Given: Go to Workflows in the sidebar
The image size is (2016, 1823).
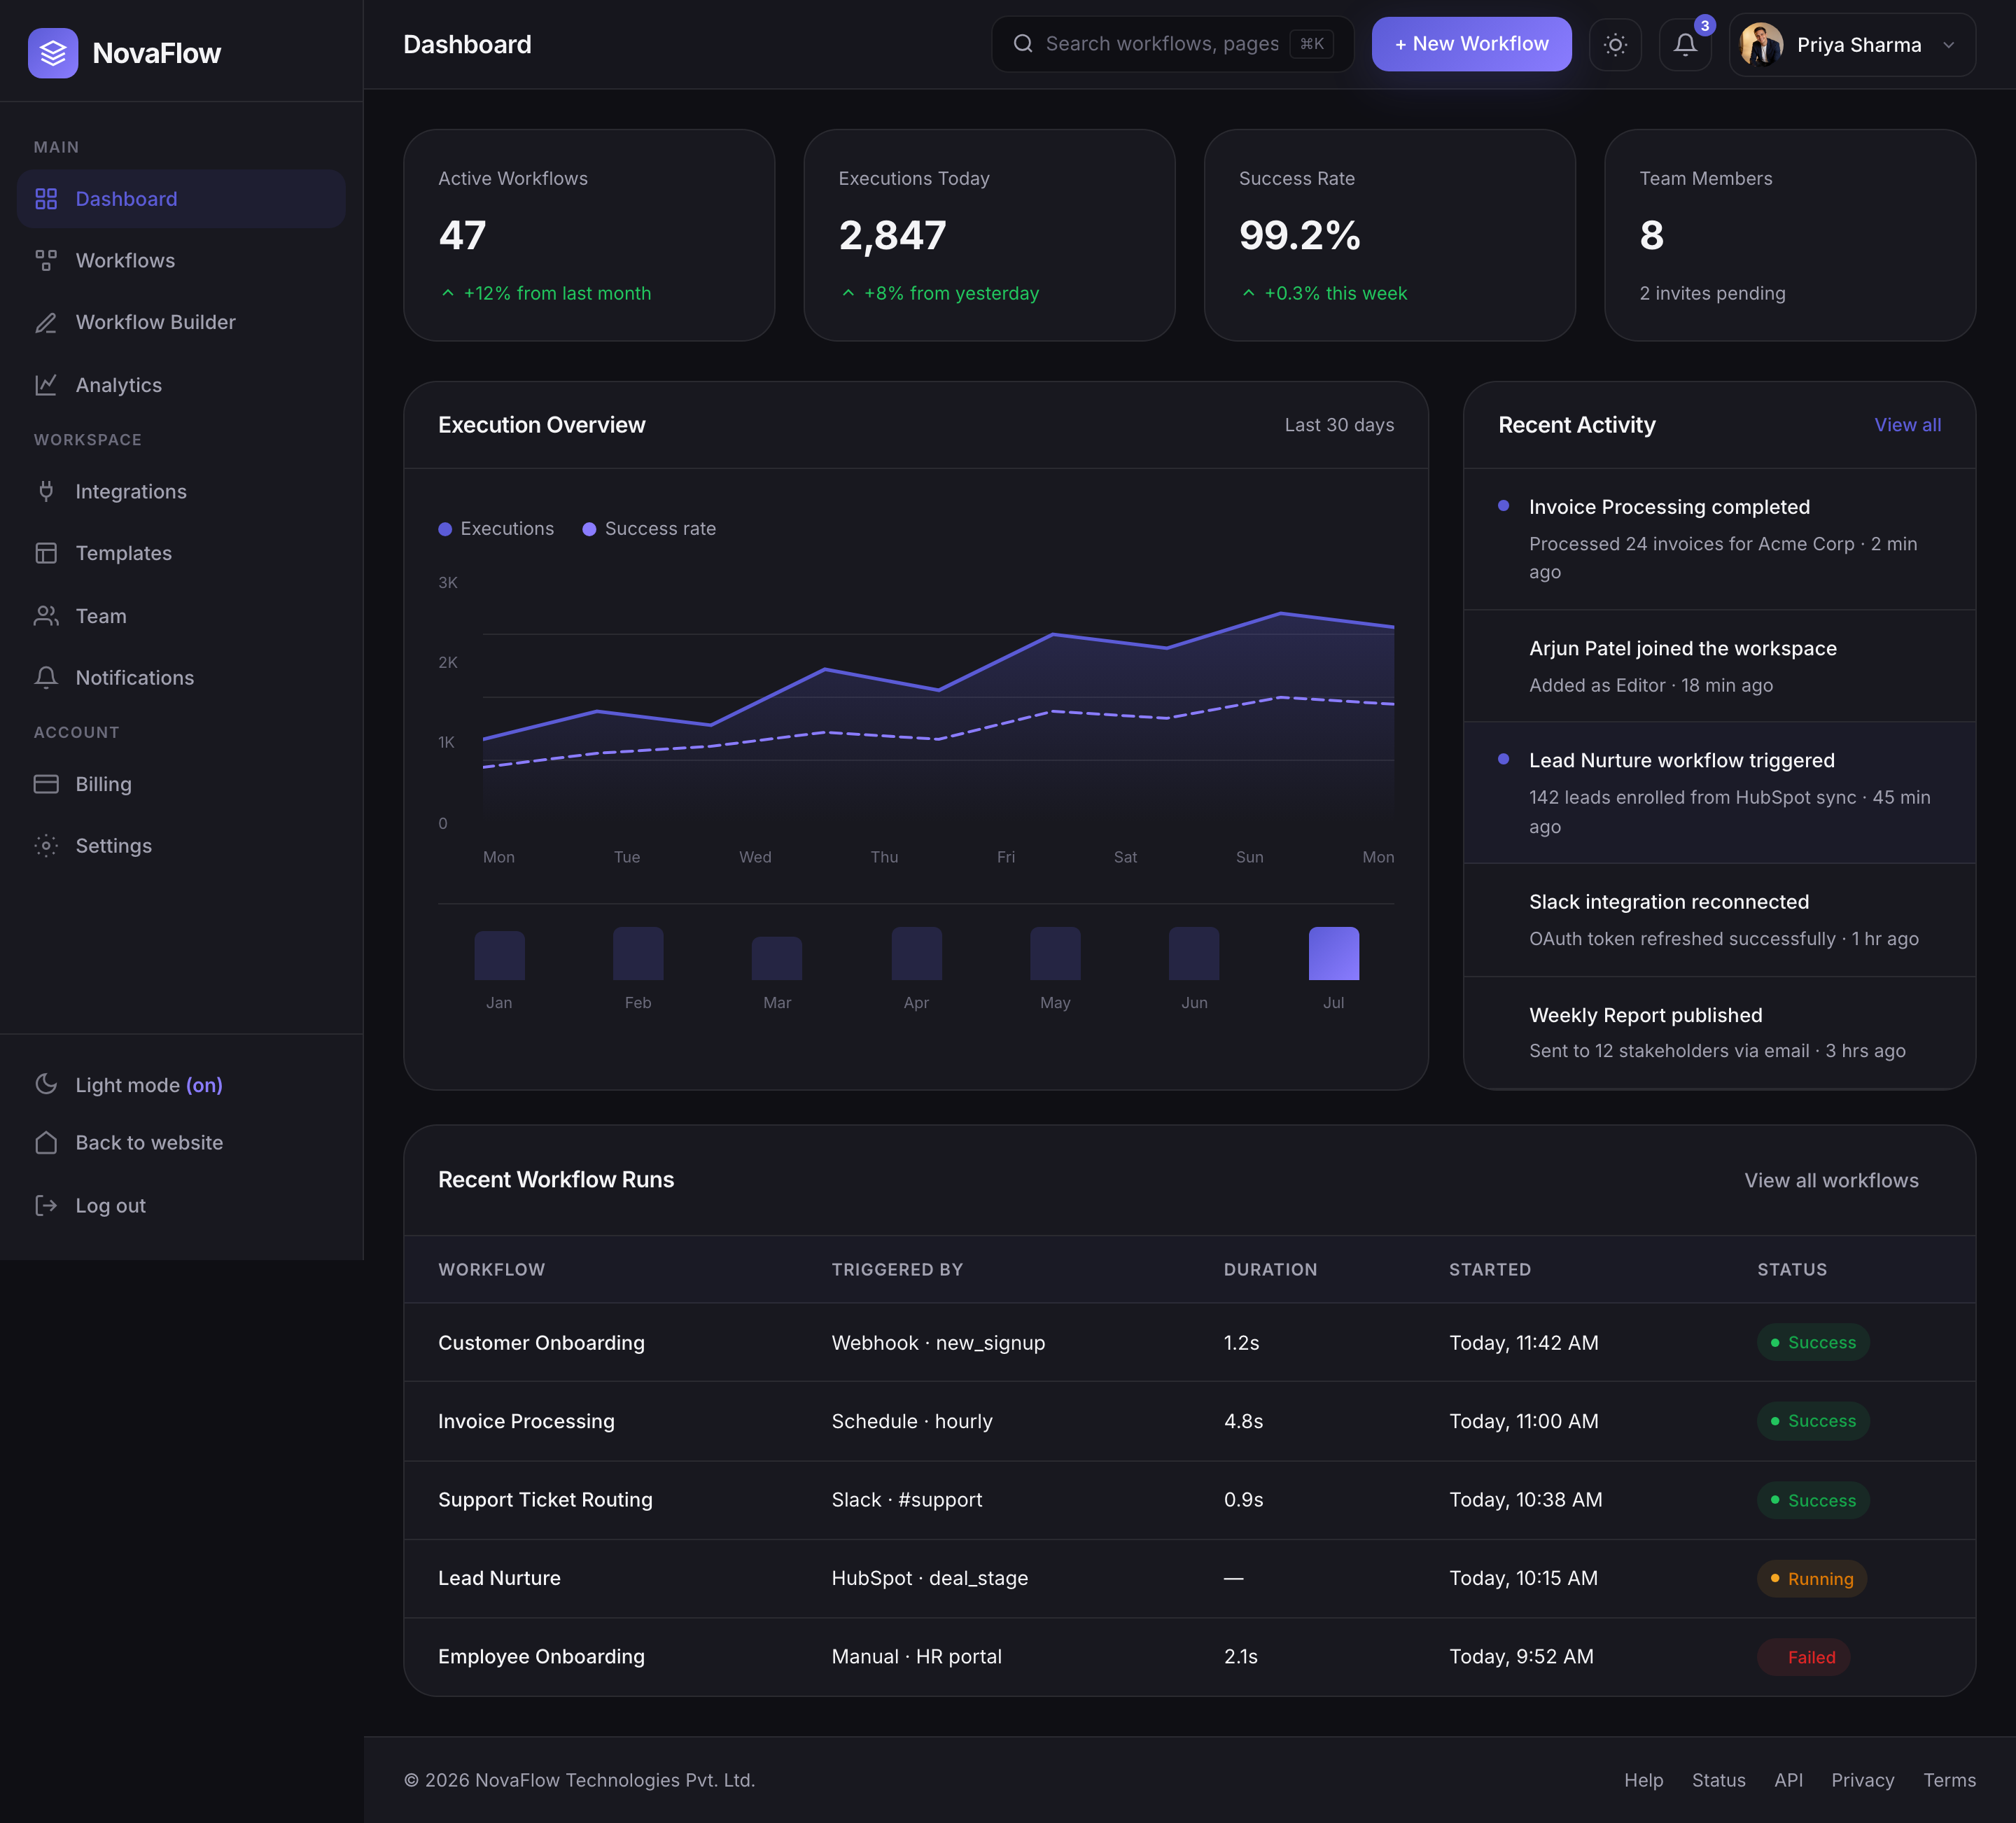Looking at the screenshot, I should [181, 260].
